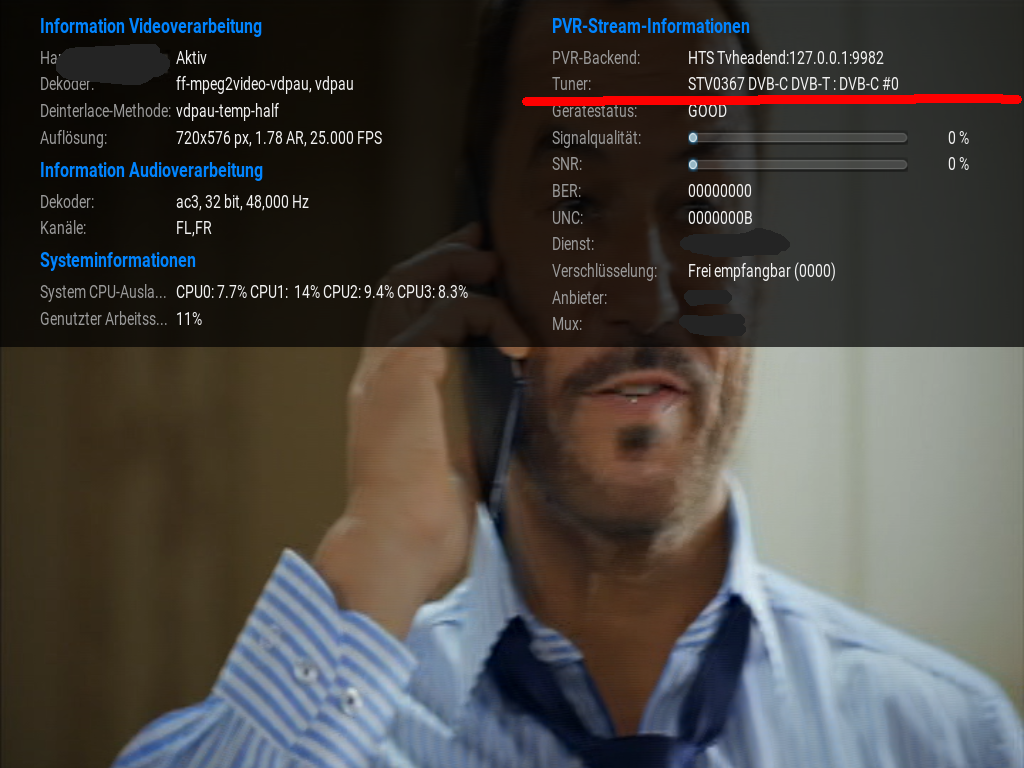Click the 'Mux:' label
This screenshot has height=768, width=1024.
tap(567, 324)
